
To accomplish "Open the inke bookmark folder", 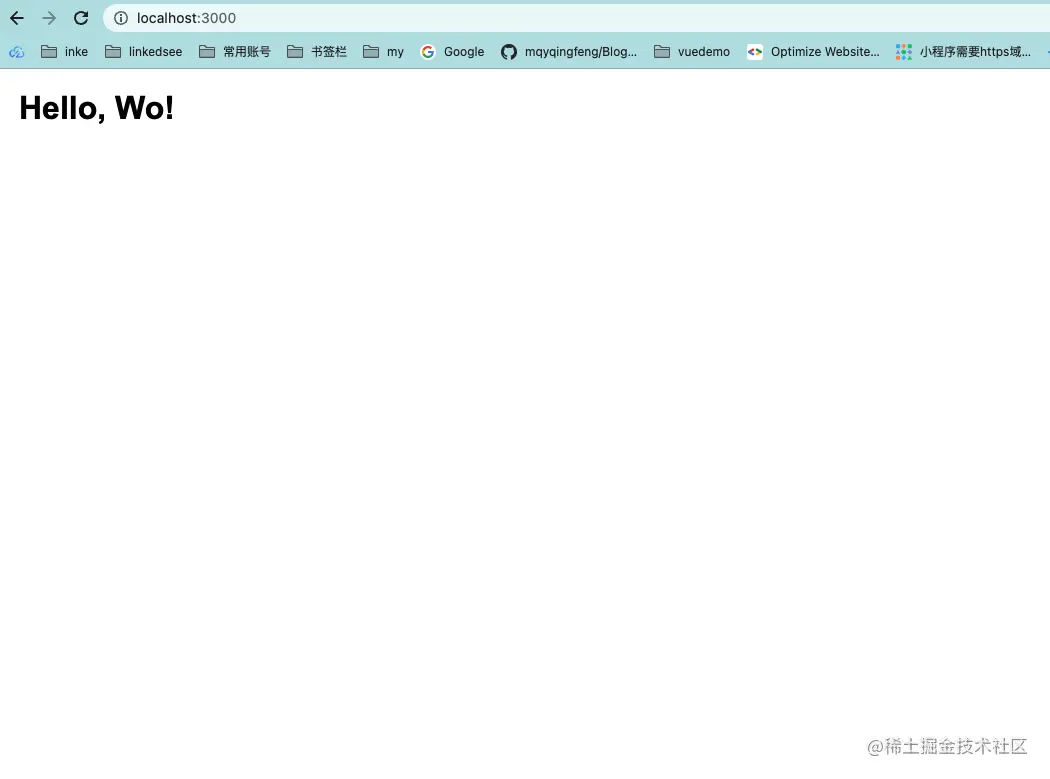I will click(x=64, y=52).
